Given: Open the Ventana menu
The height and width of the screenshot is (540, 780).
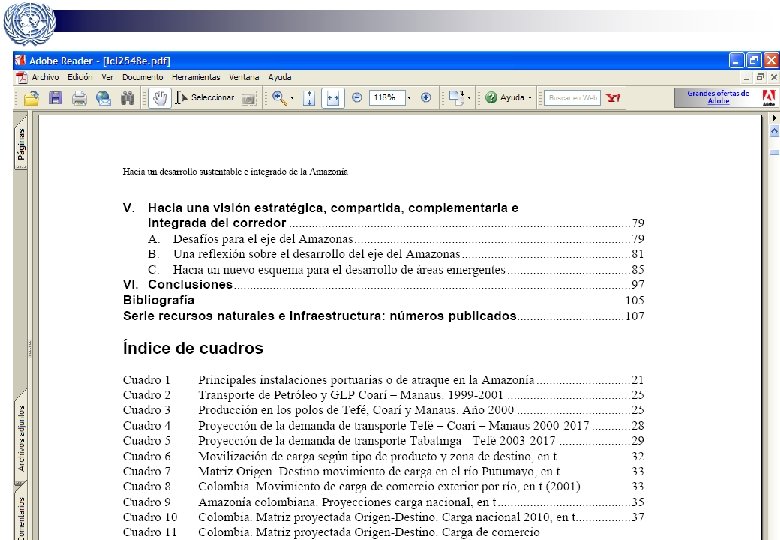Looking at the screenshot, I should (244, 77).
